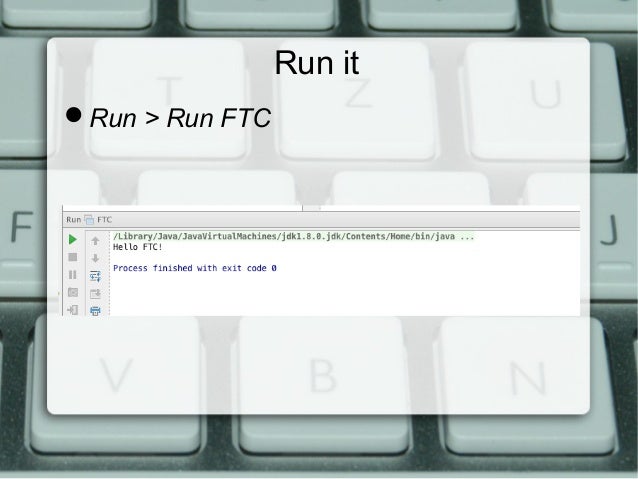Click the 'Run > Run FTC' bullet text
The image size is (638, 479).
click(x=180, y=118)
